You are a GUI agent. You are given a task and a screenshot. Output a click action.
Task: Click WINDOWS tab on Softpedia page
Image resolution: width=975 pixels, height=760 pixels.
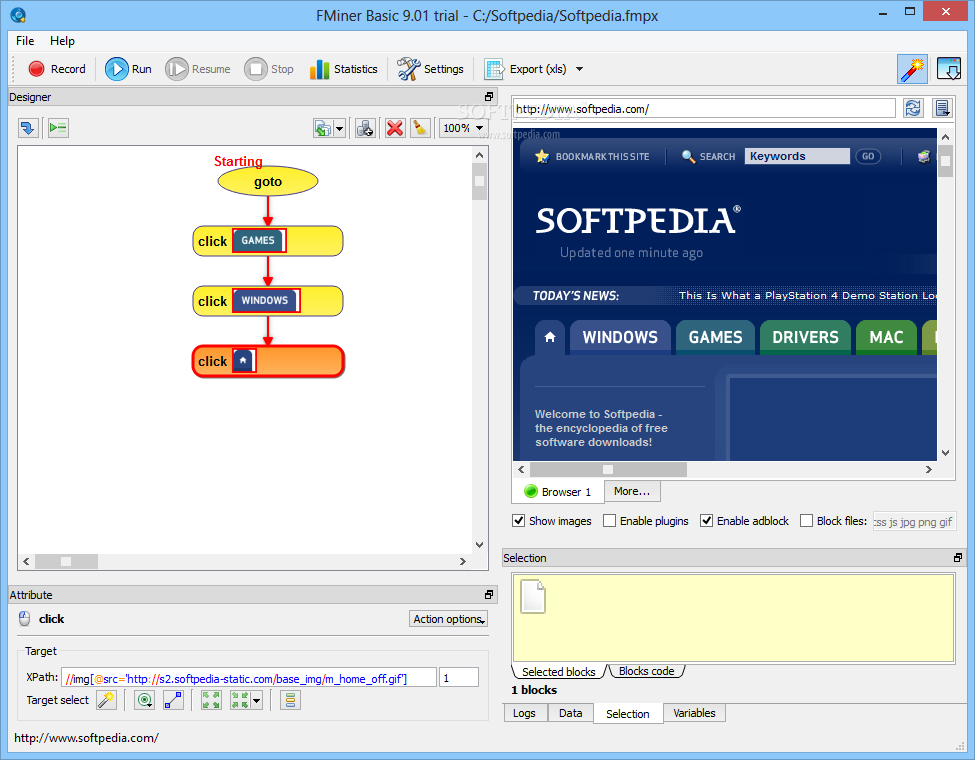[x=620, y=337]
